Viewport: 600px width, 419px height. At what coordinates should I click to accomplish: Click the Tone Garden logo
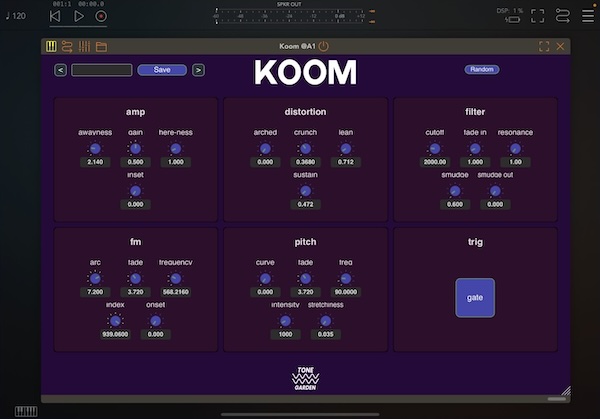305,379
